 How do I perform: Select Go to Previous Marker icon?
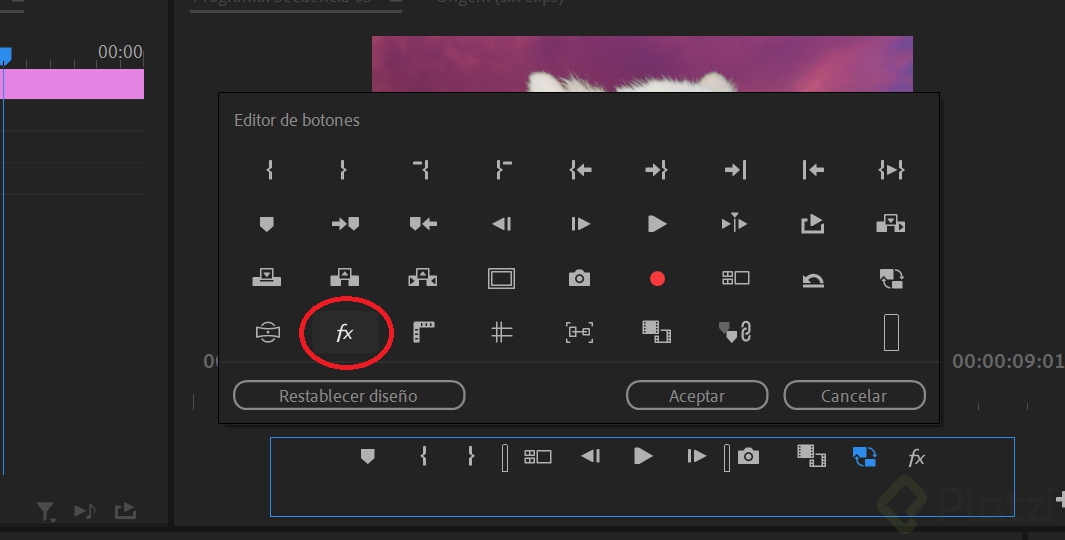423,224
